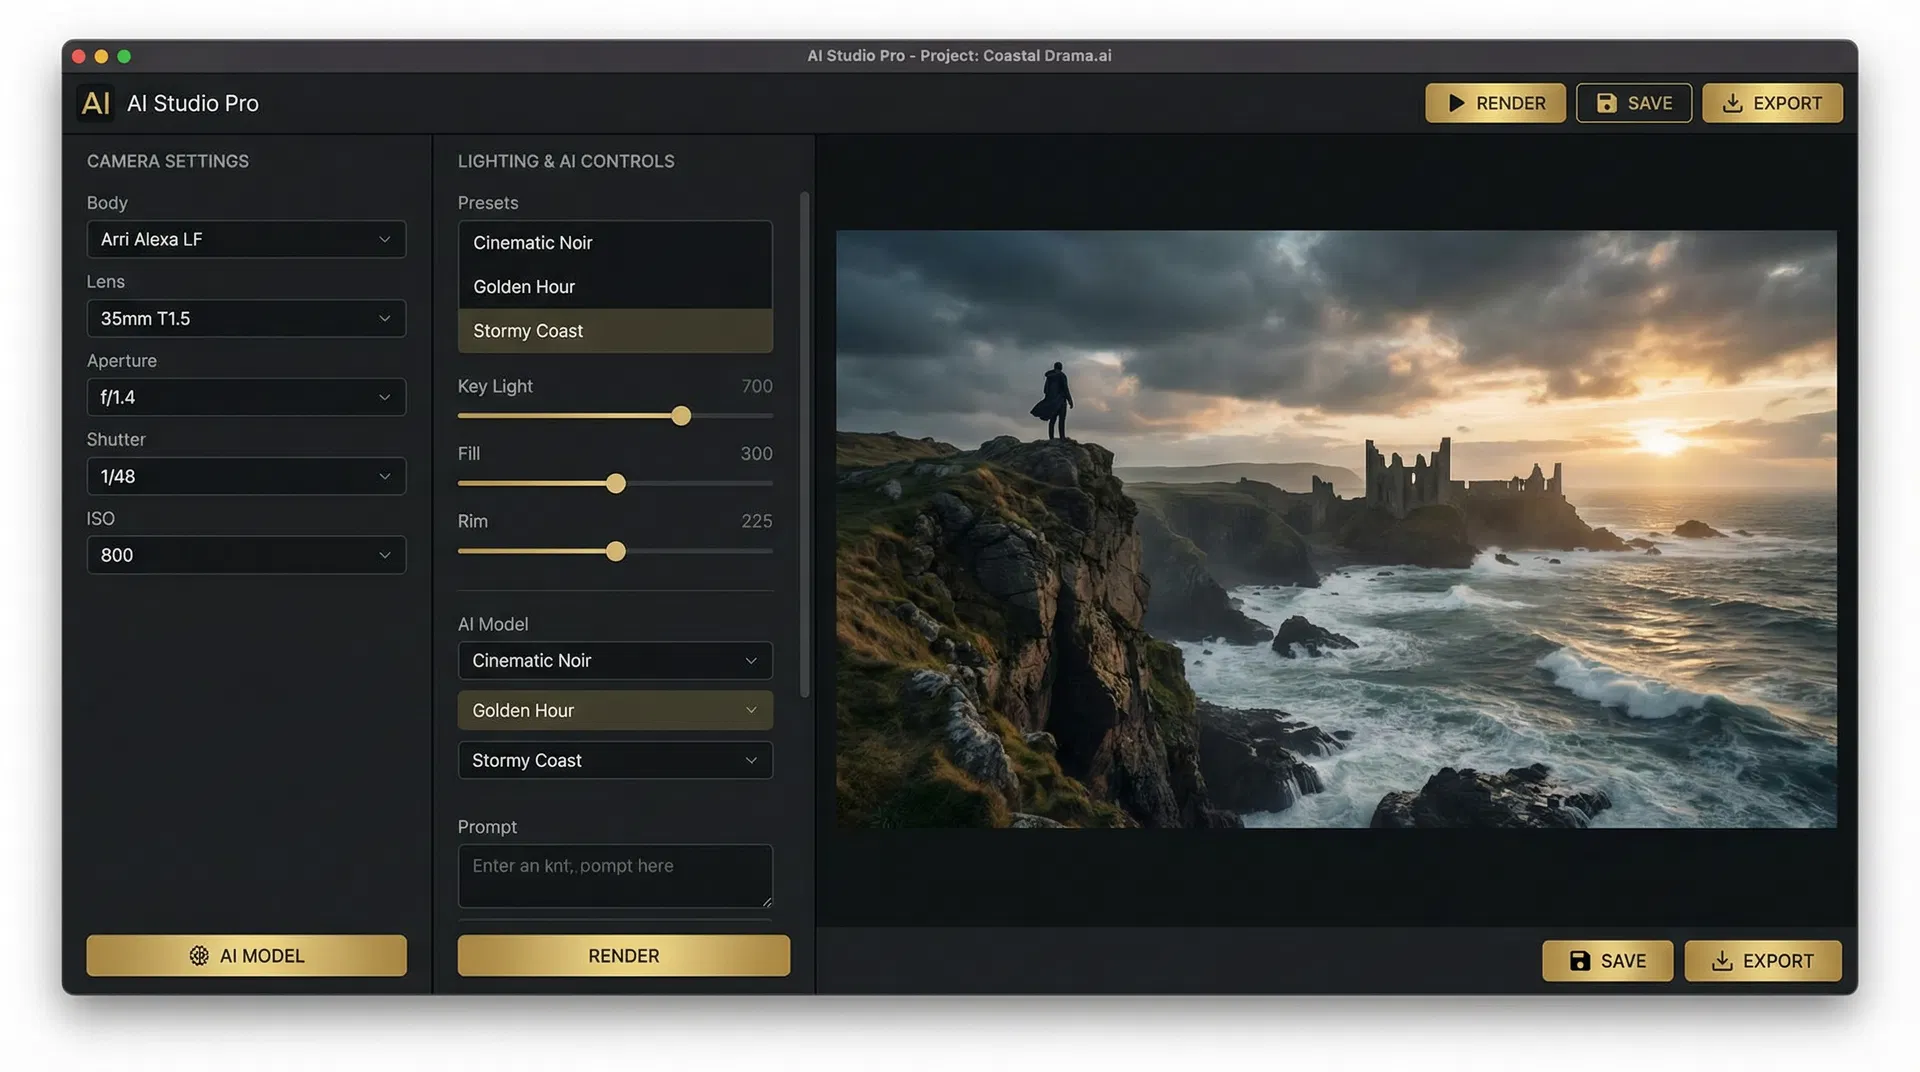Open the Body dropdown showing Arri Alexa LF
1920x1072 pixels.
point(246,239)
